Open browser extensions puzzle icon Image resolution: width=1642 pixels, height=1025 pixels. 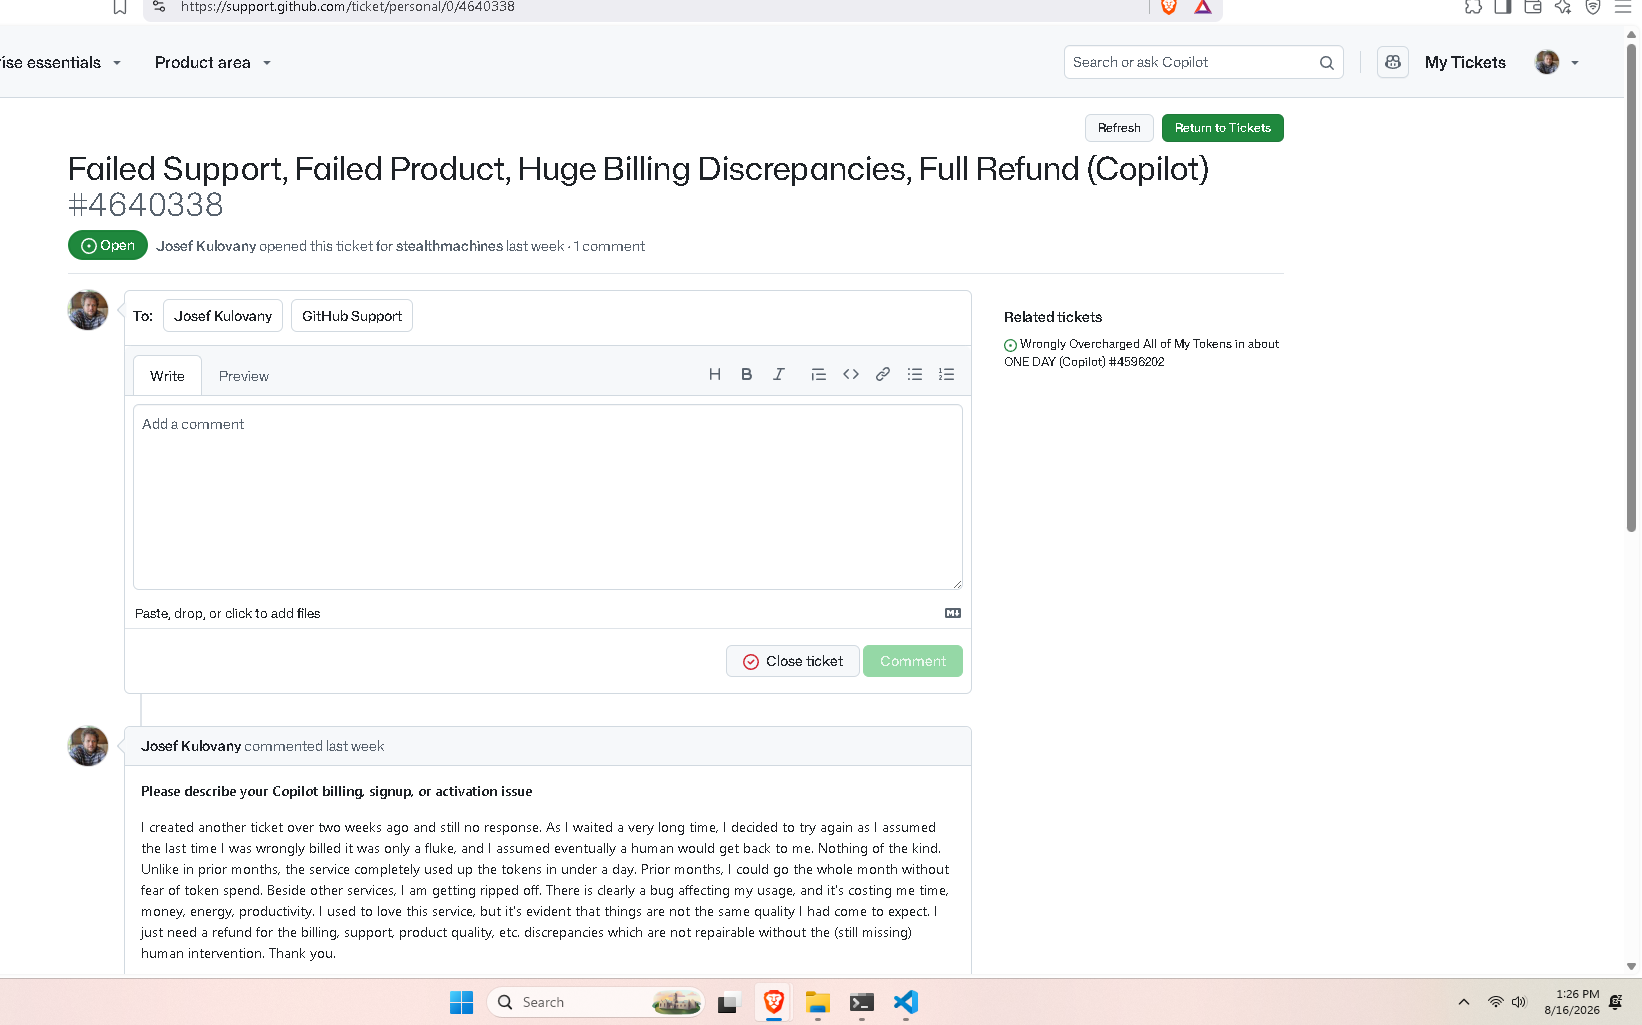click(x=1473, y=7)
